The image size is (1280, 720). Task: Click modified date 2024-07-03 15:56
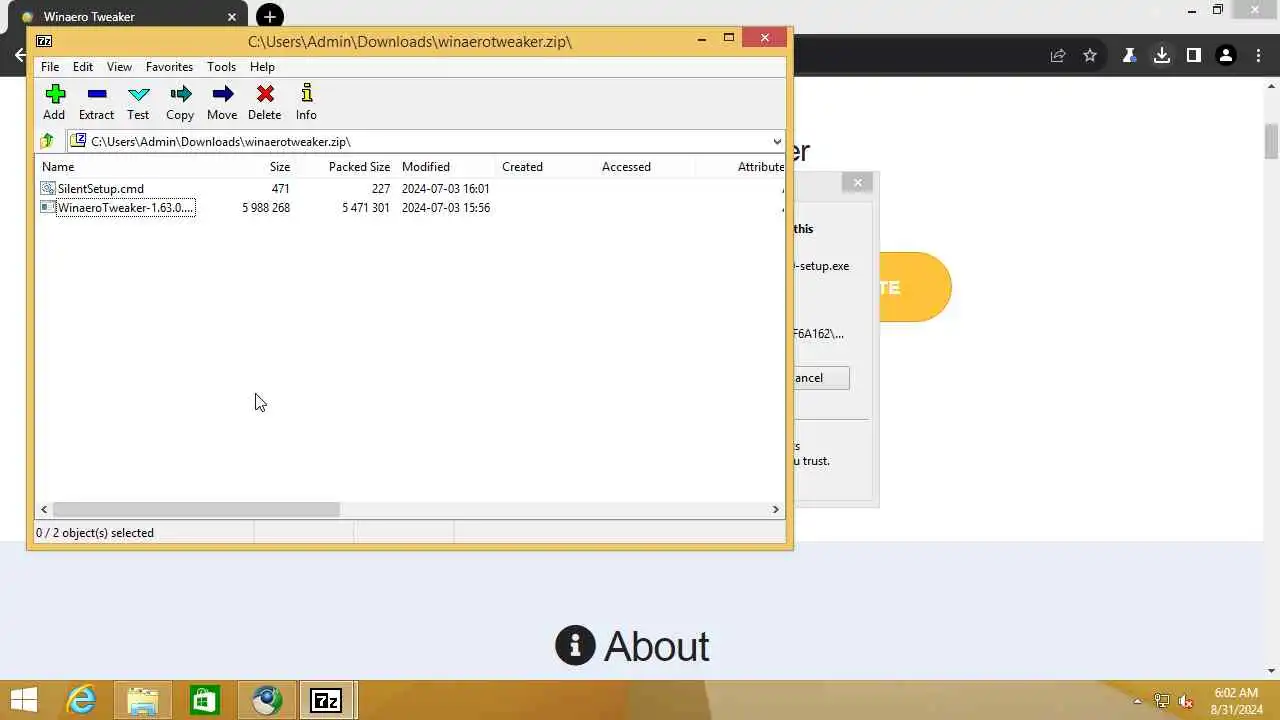coord(446,208)
